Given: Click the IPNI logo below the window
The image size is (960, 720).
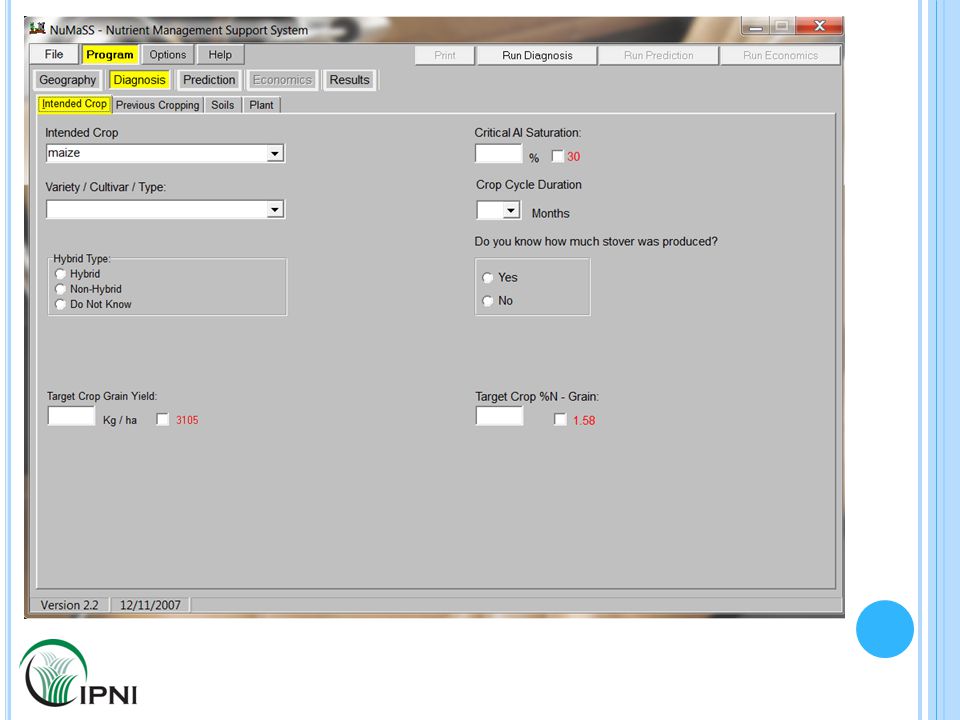Looking at the screenshot, I should point(78,673).
